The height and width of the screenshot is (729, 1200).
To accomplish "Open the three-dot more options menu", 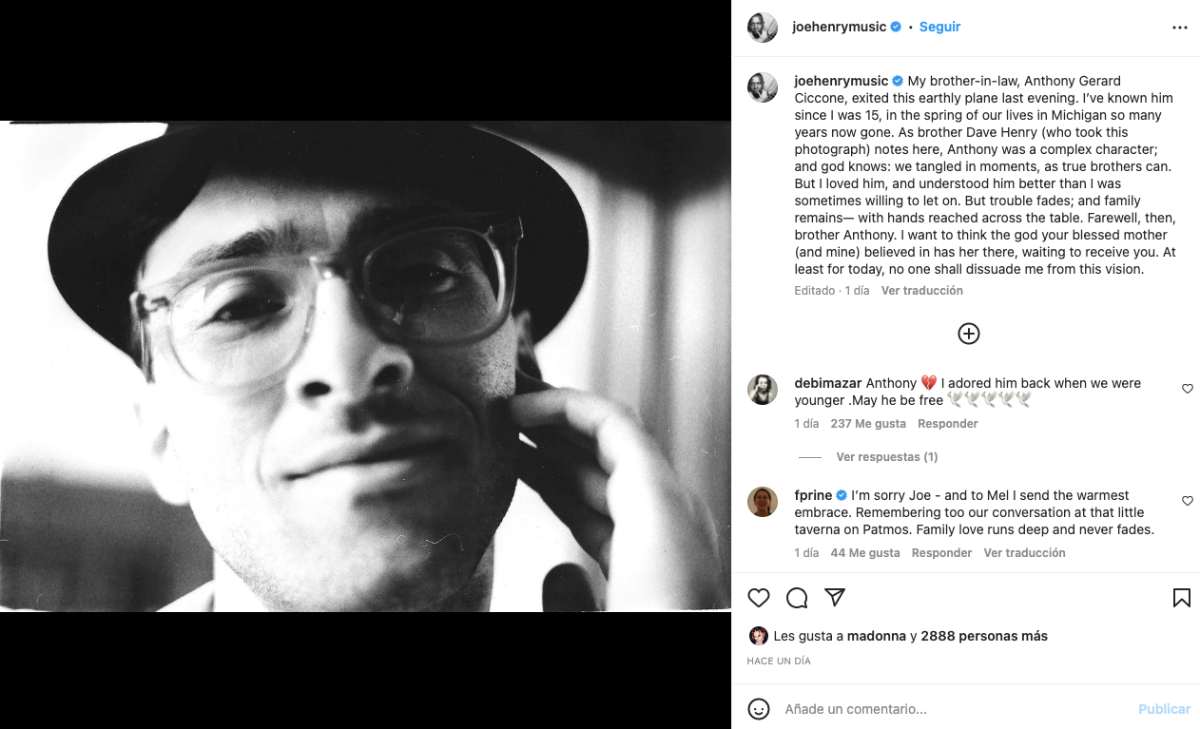I will pyautogui.click(x=1180, y=28).
